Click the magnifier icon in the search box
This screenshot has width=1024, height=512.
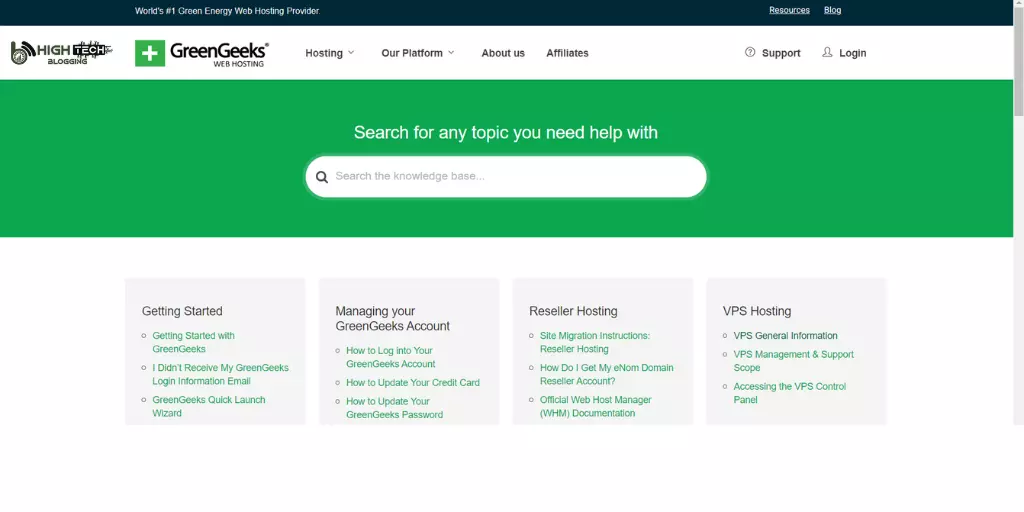coord(321,177)
